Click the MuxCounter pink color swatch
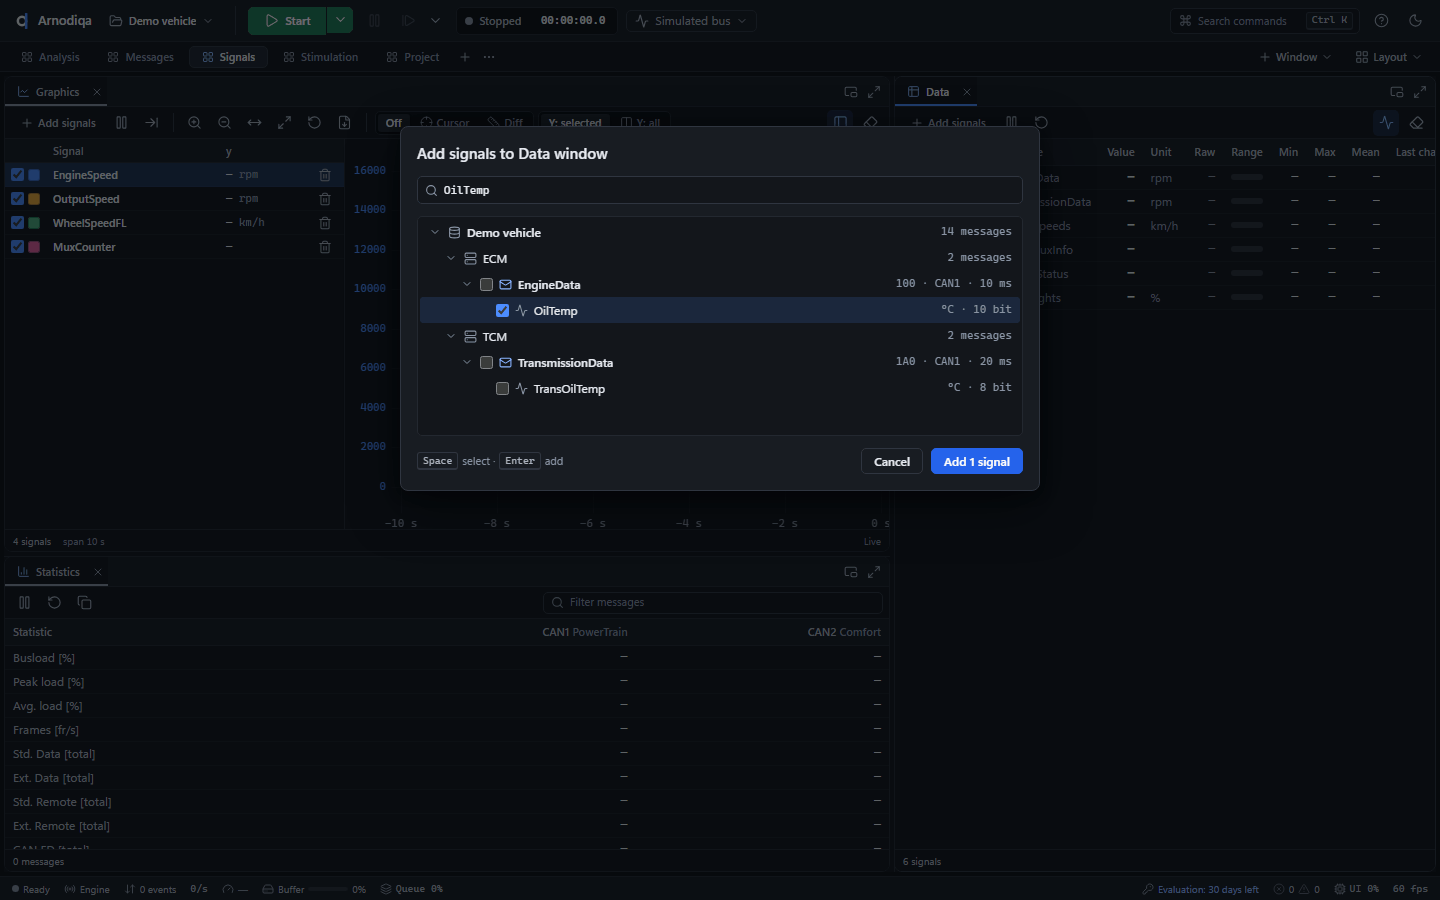Screen dimensions: 1440x900 tap(35, 247)
